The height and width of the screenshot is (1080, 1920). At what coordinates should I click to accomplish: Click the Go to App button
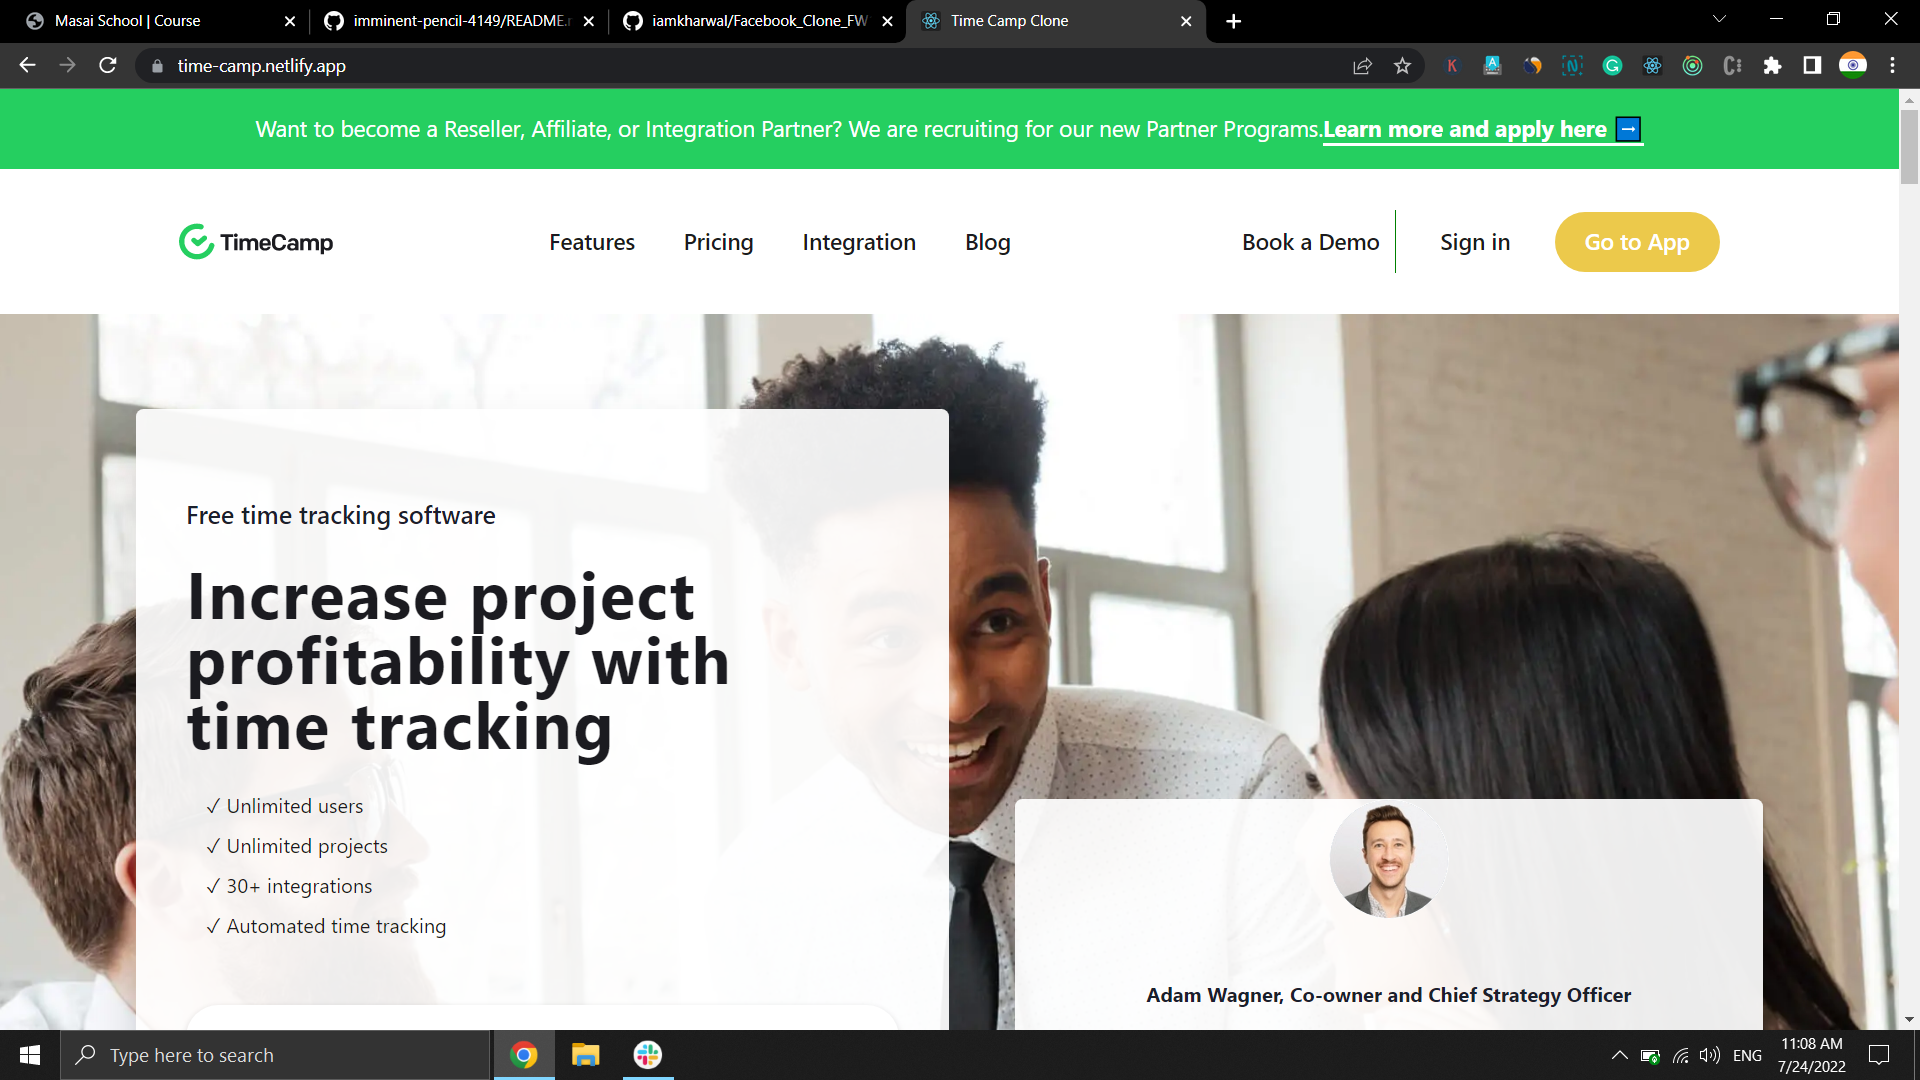click(x=1636, y=242)
